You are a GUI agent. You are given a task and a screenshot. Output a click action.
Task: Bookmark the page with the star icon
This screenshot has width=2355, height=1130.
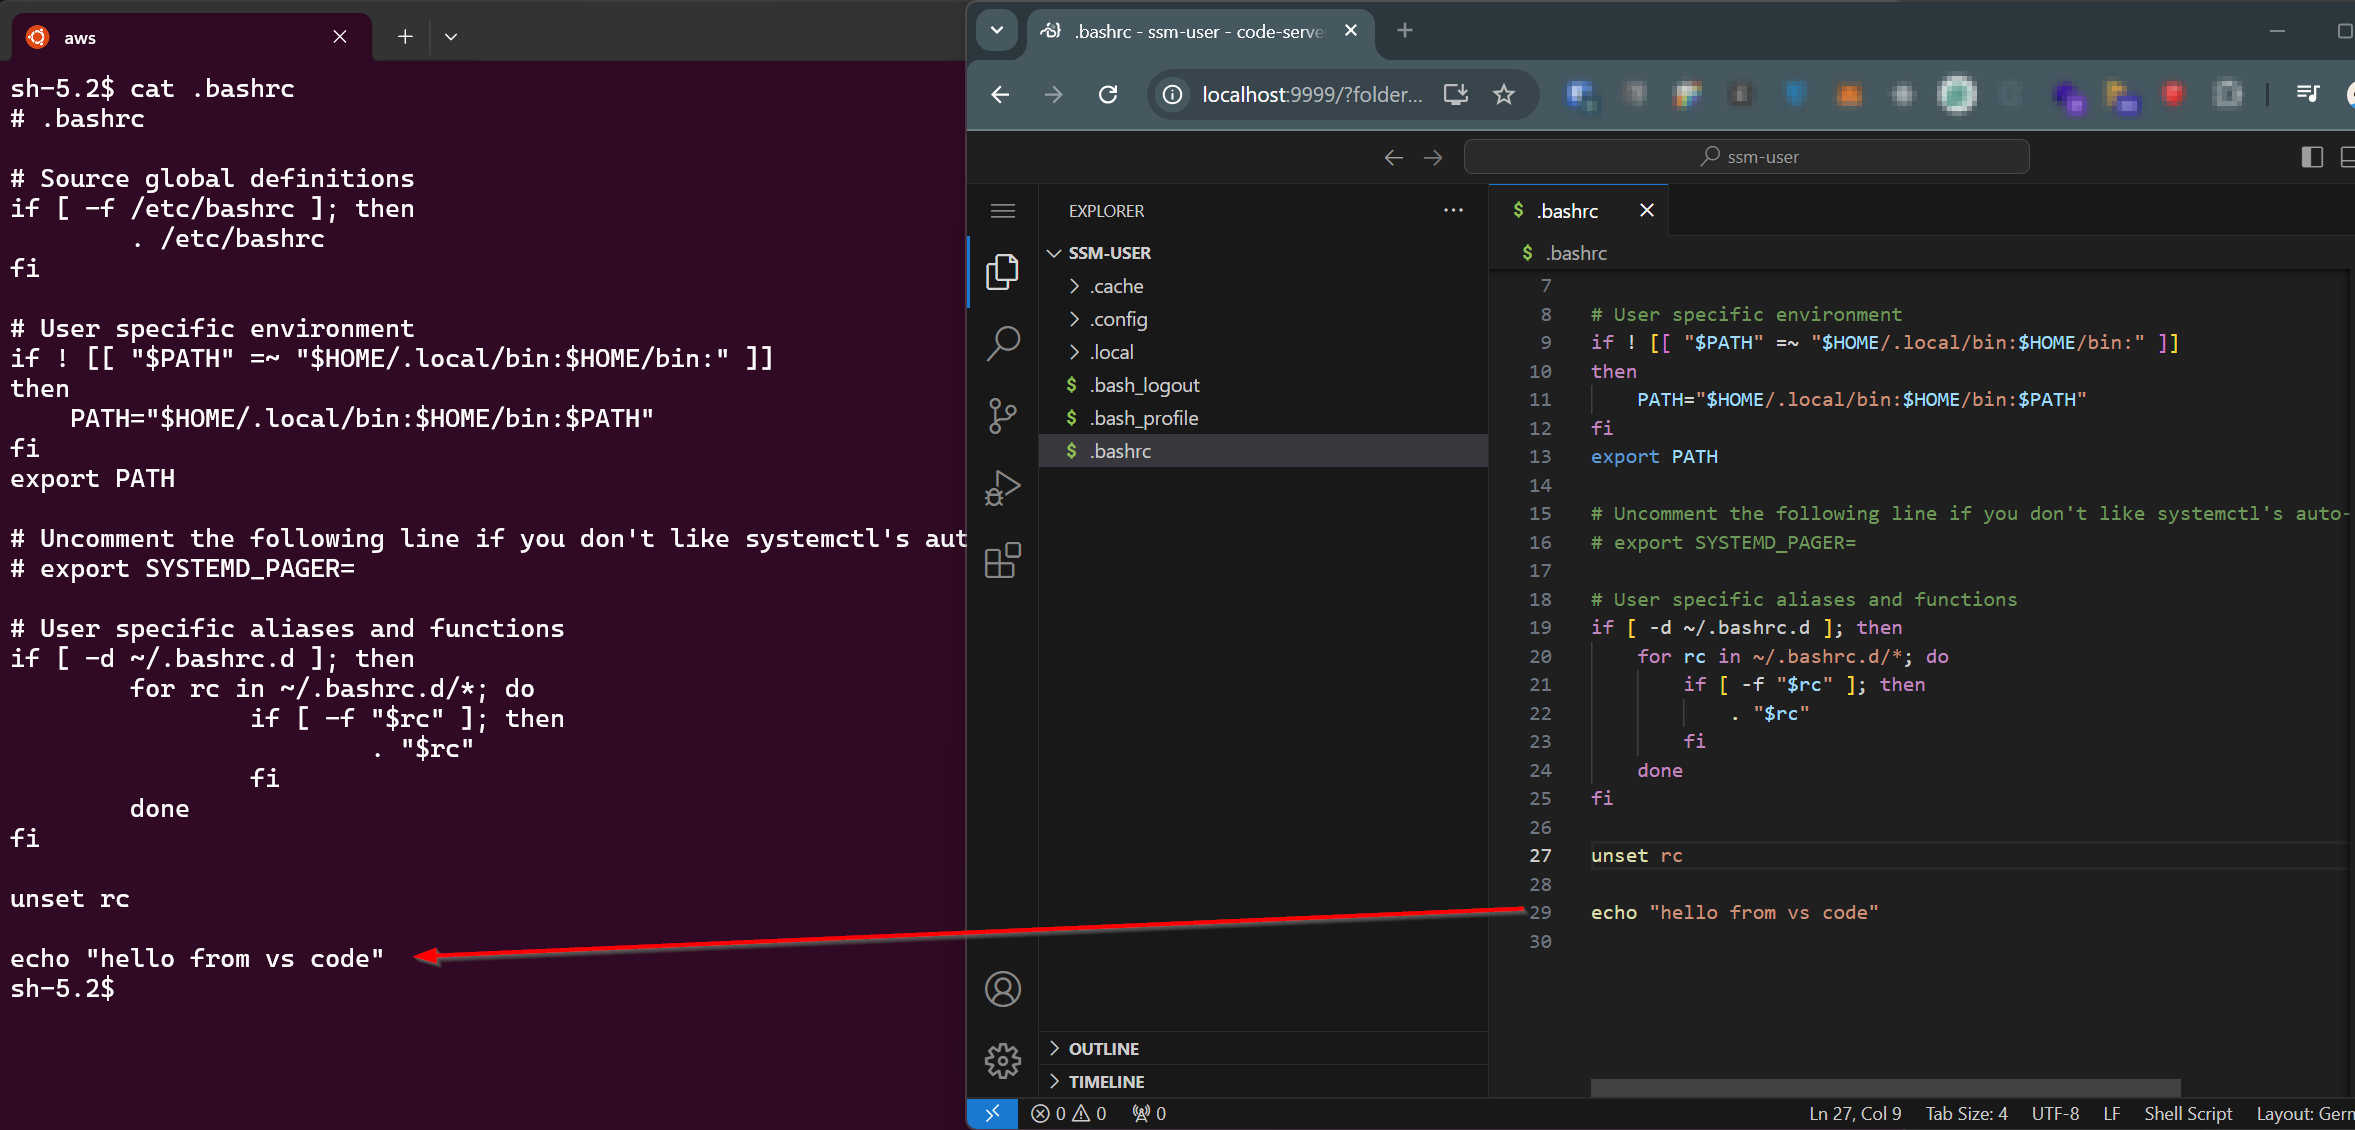(1503, 95)
